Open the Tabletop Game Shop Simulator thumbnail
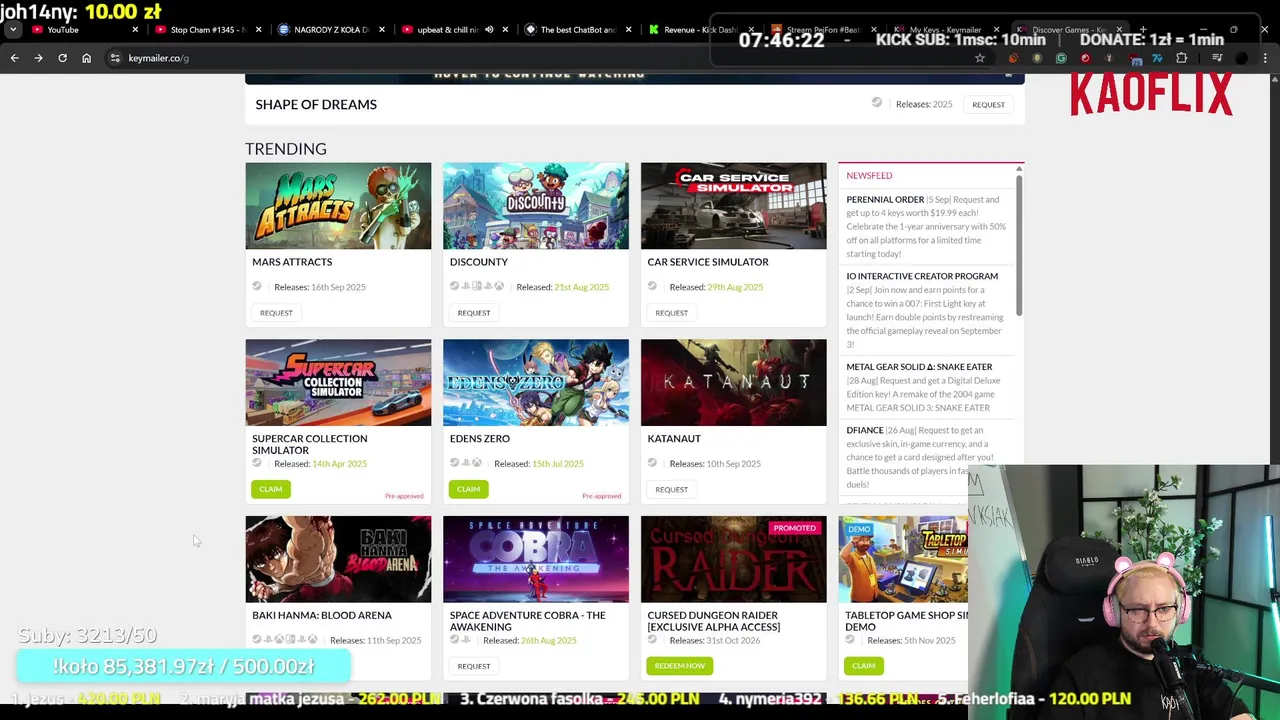This screenshot has width=1280, height=720. pos(903,560)
